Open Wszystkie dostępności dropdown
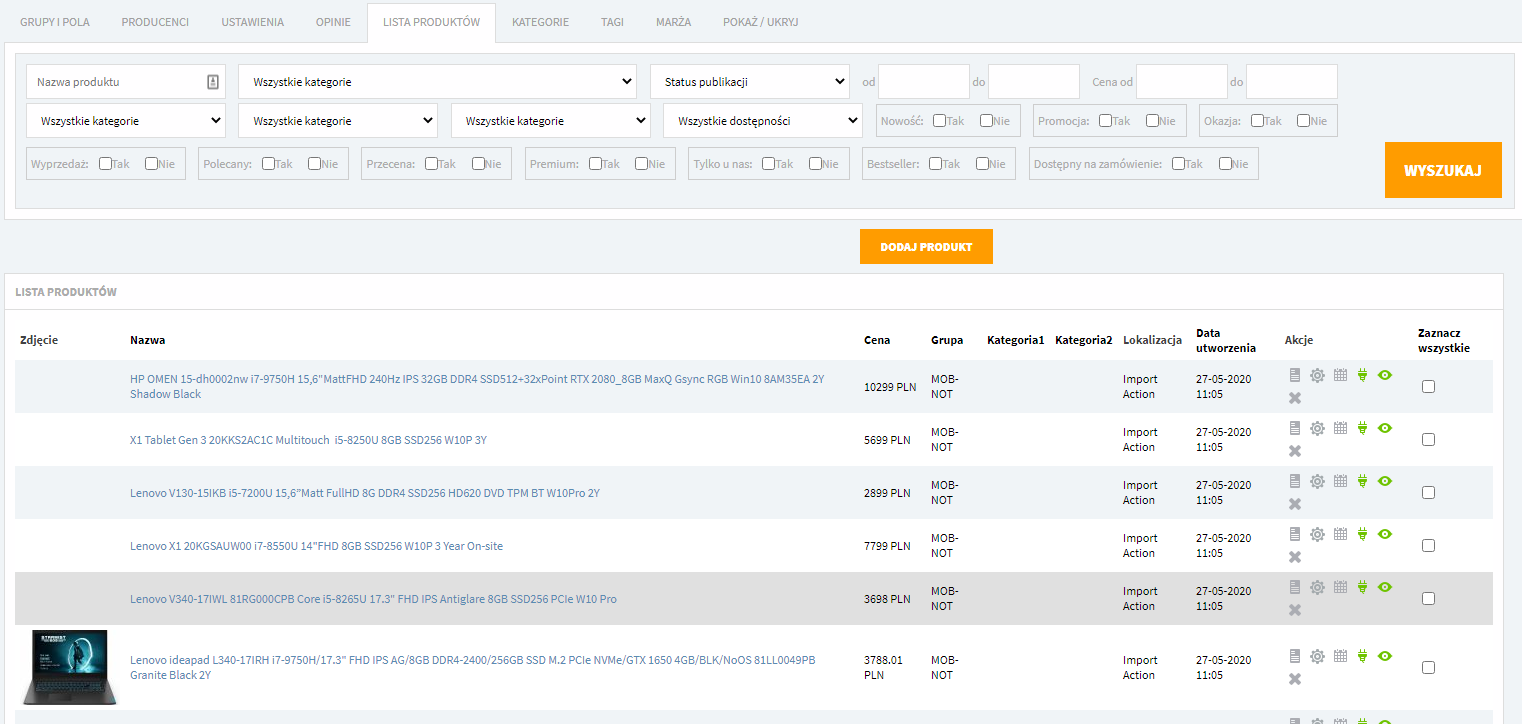 click(763, 121)
